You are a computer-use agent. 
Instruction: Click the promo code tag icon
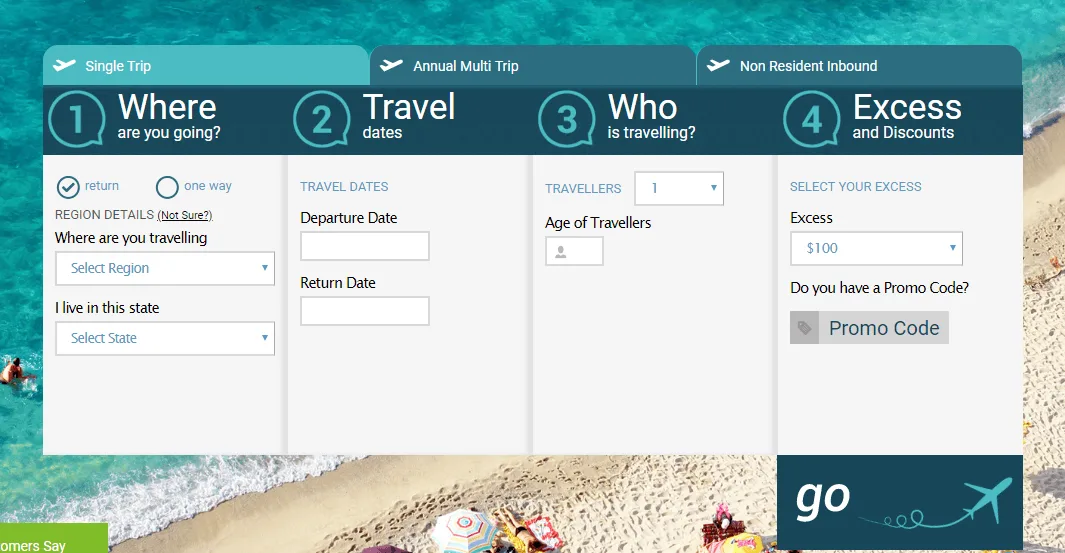click(805, 328)
